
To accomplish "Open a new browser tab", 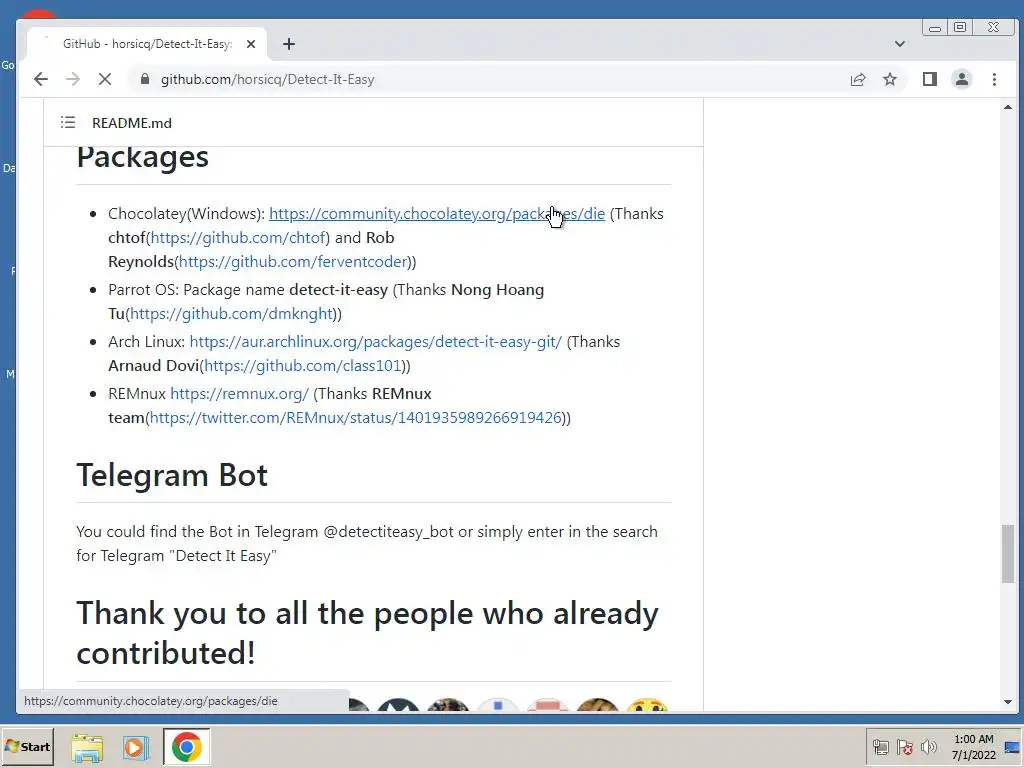I will coord(289,44).
